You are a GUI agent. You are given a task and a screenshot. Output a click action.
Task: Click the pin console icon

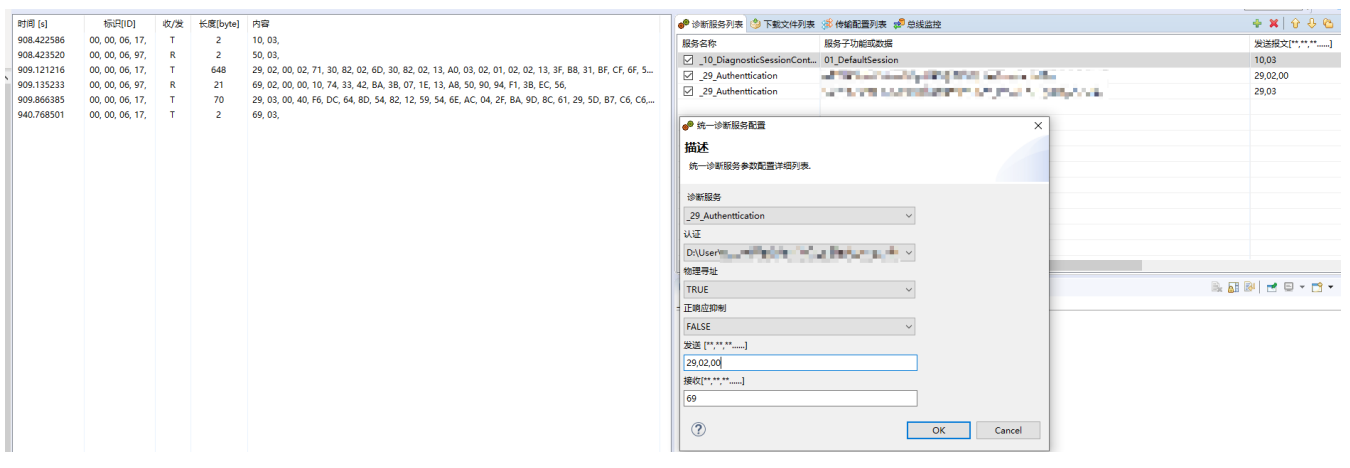1272,287
